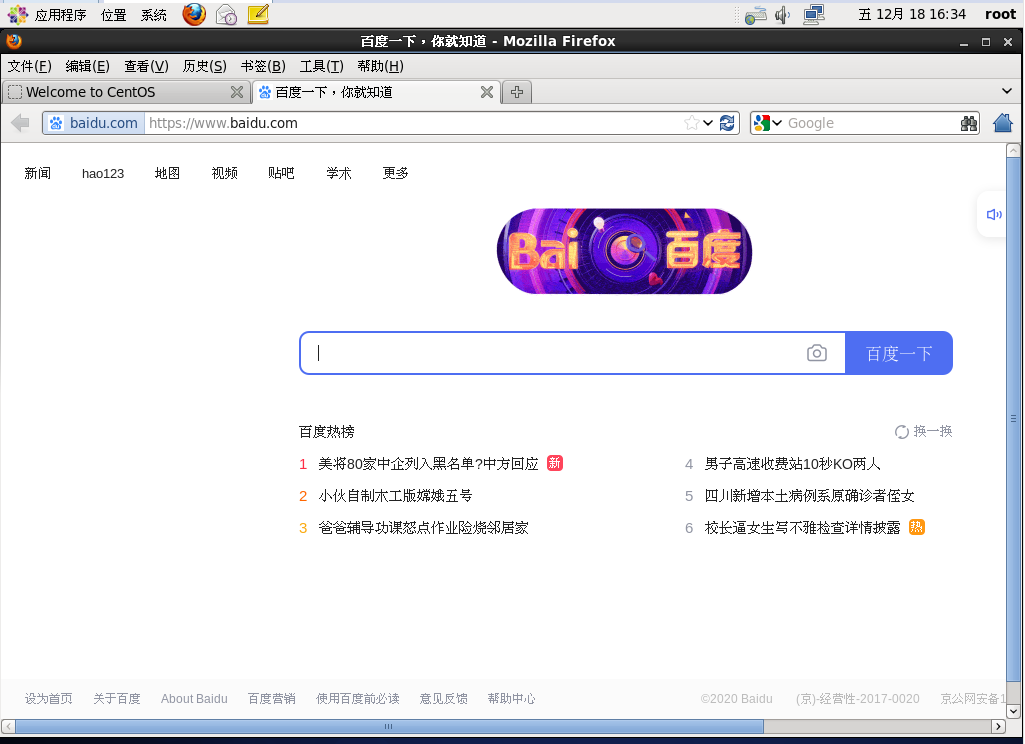Click the 意见反馈 footer link
The image size is (1025, 744).
(x=443, y=699)
